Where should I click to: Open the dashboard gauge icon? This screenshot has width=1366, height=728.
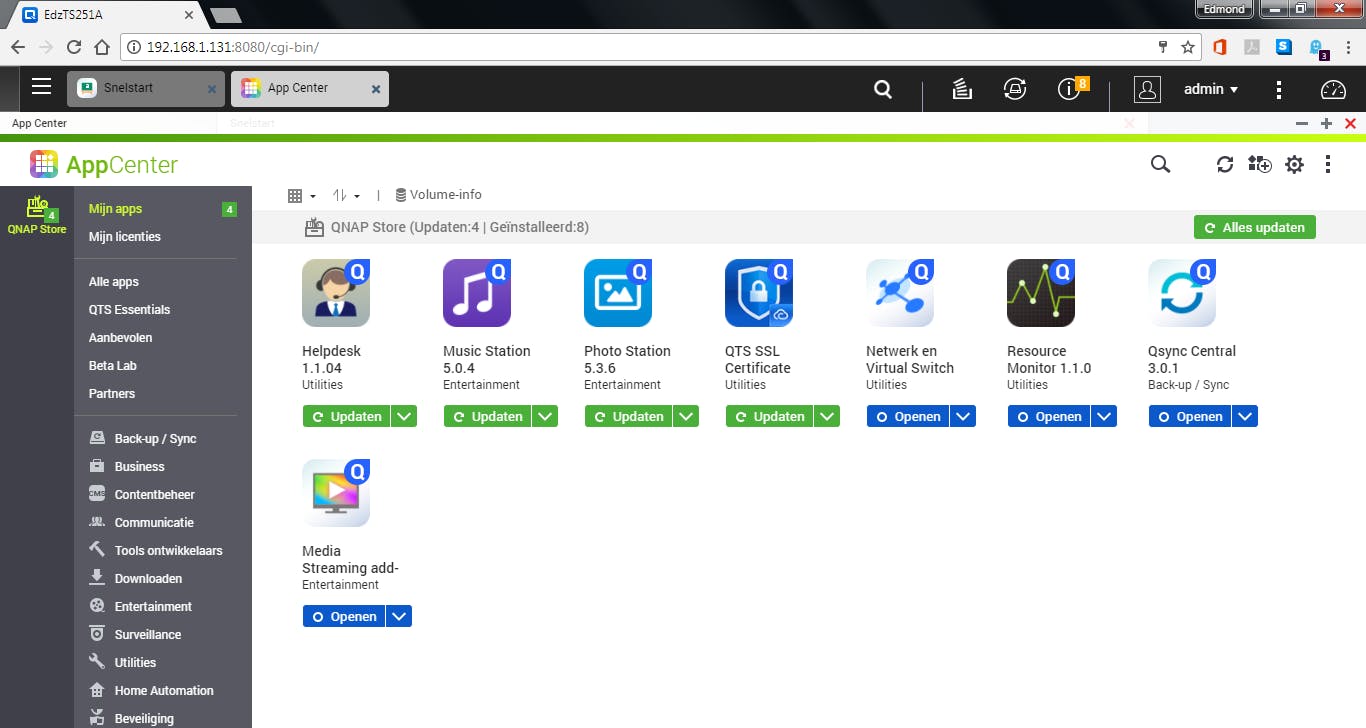point(1334,89)
